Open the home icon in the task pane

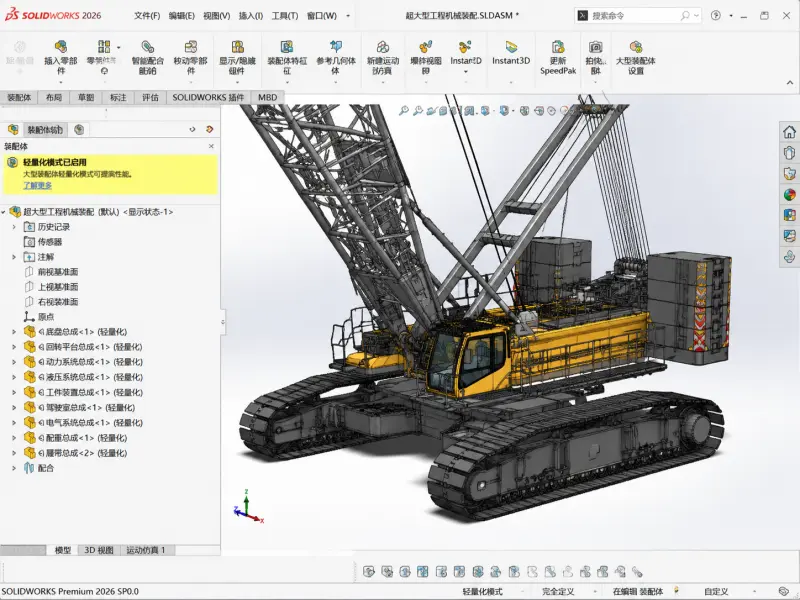tap(789, 132)
